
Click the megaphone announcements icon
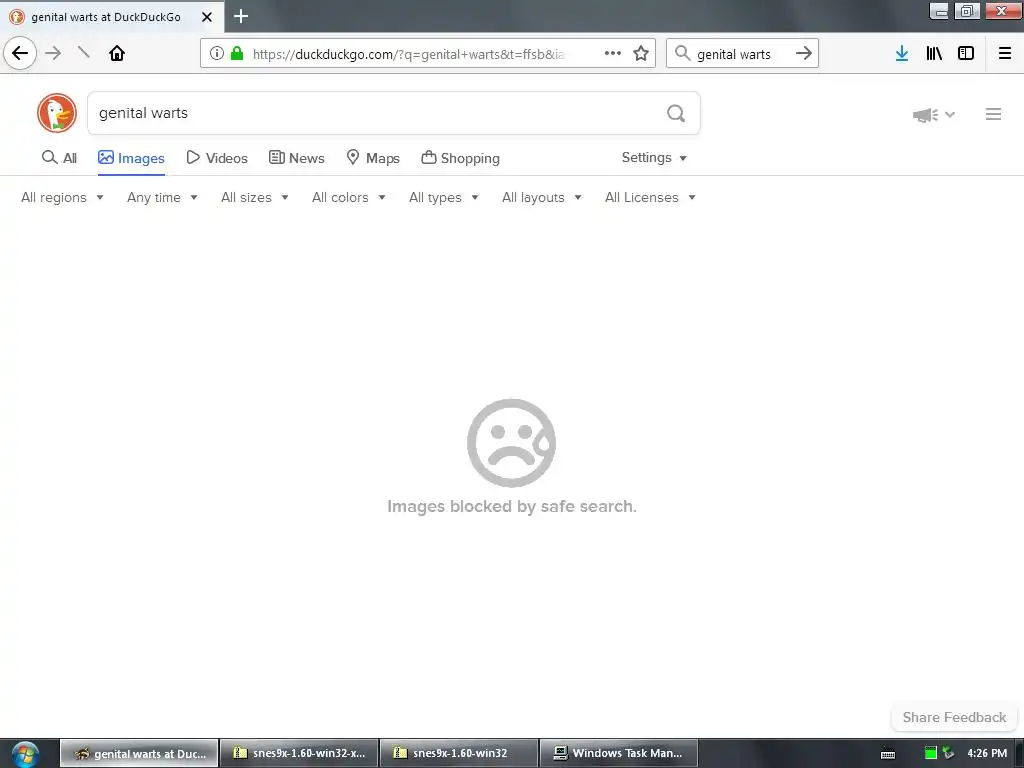tap(925, 115)
